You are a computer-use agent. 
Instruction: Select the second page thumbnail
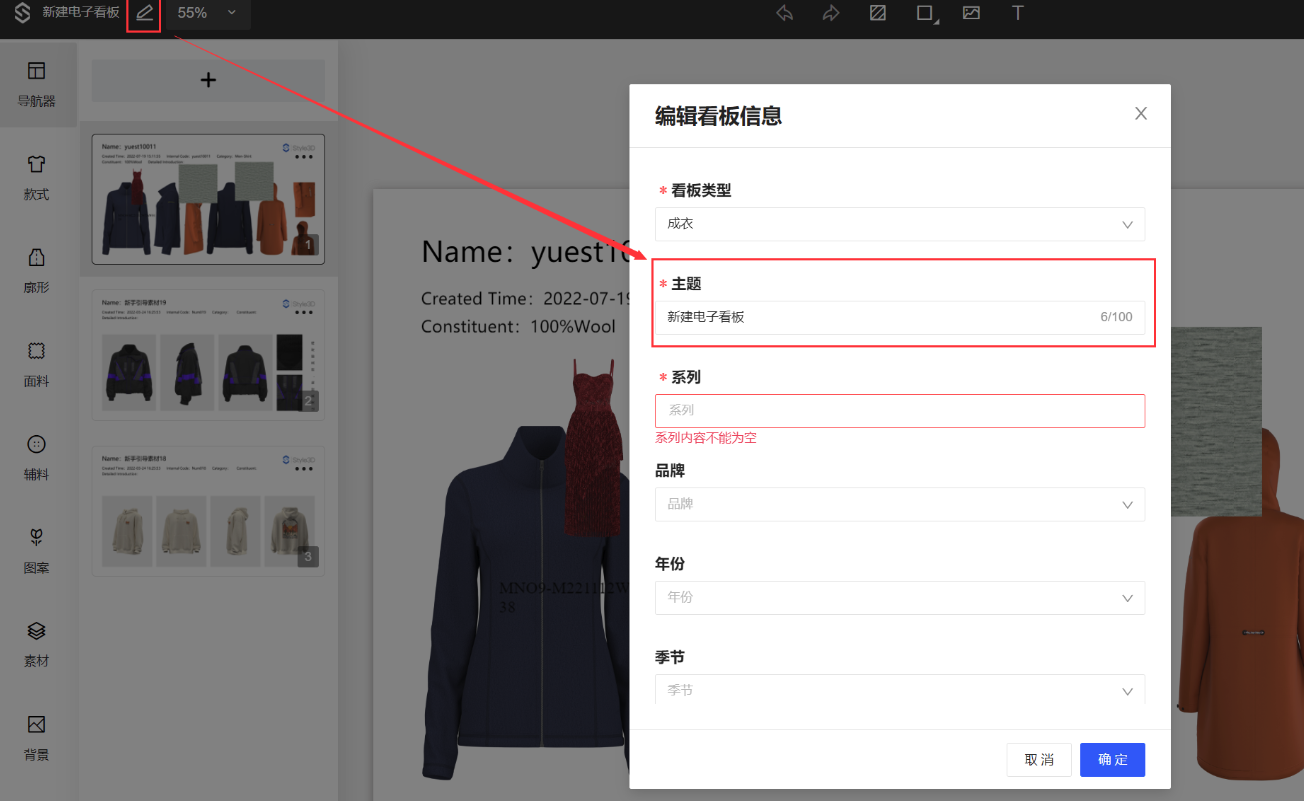[x=208, y=355]
